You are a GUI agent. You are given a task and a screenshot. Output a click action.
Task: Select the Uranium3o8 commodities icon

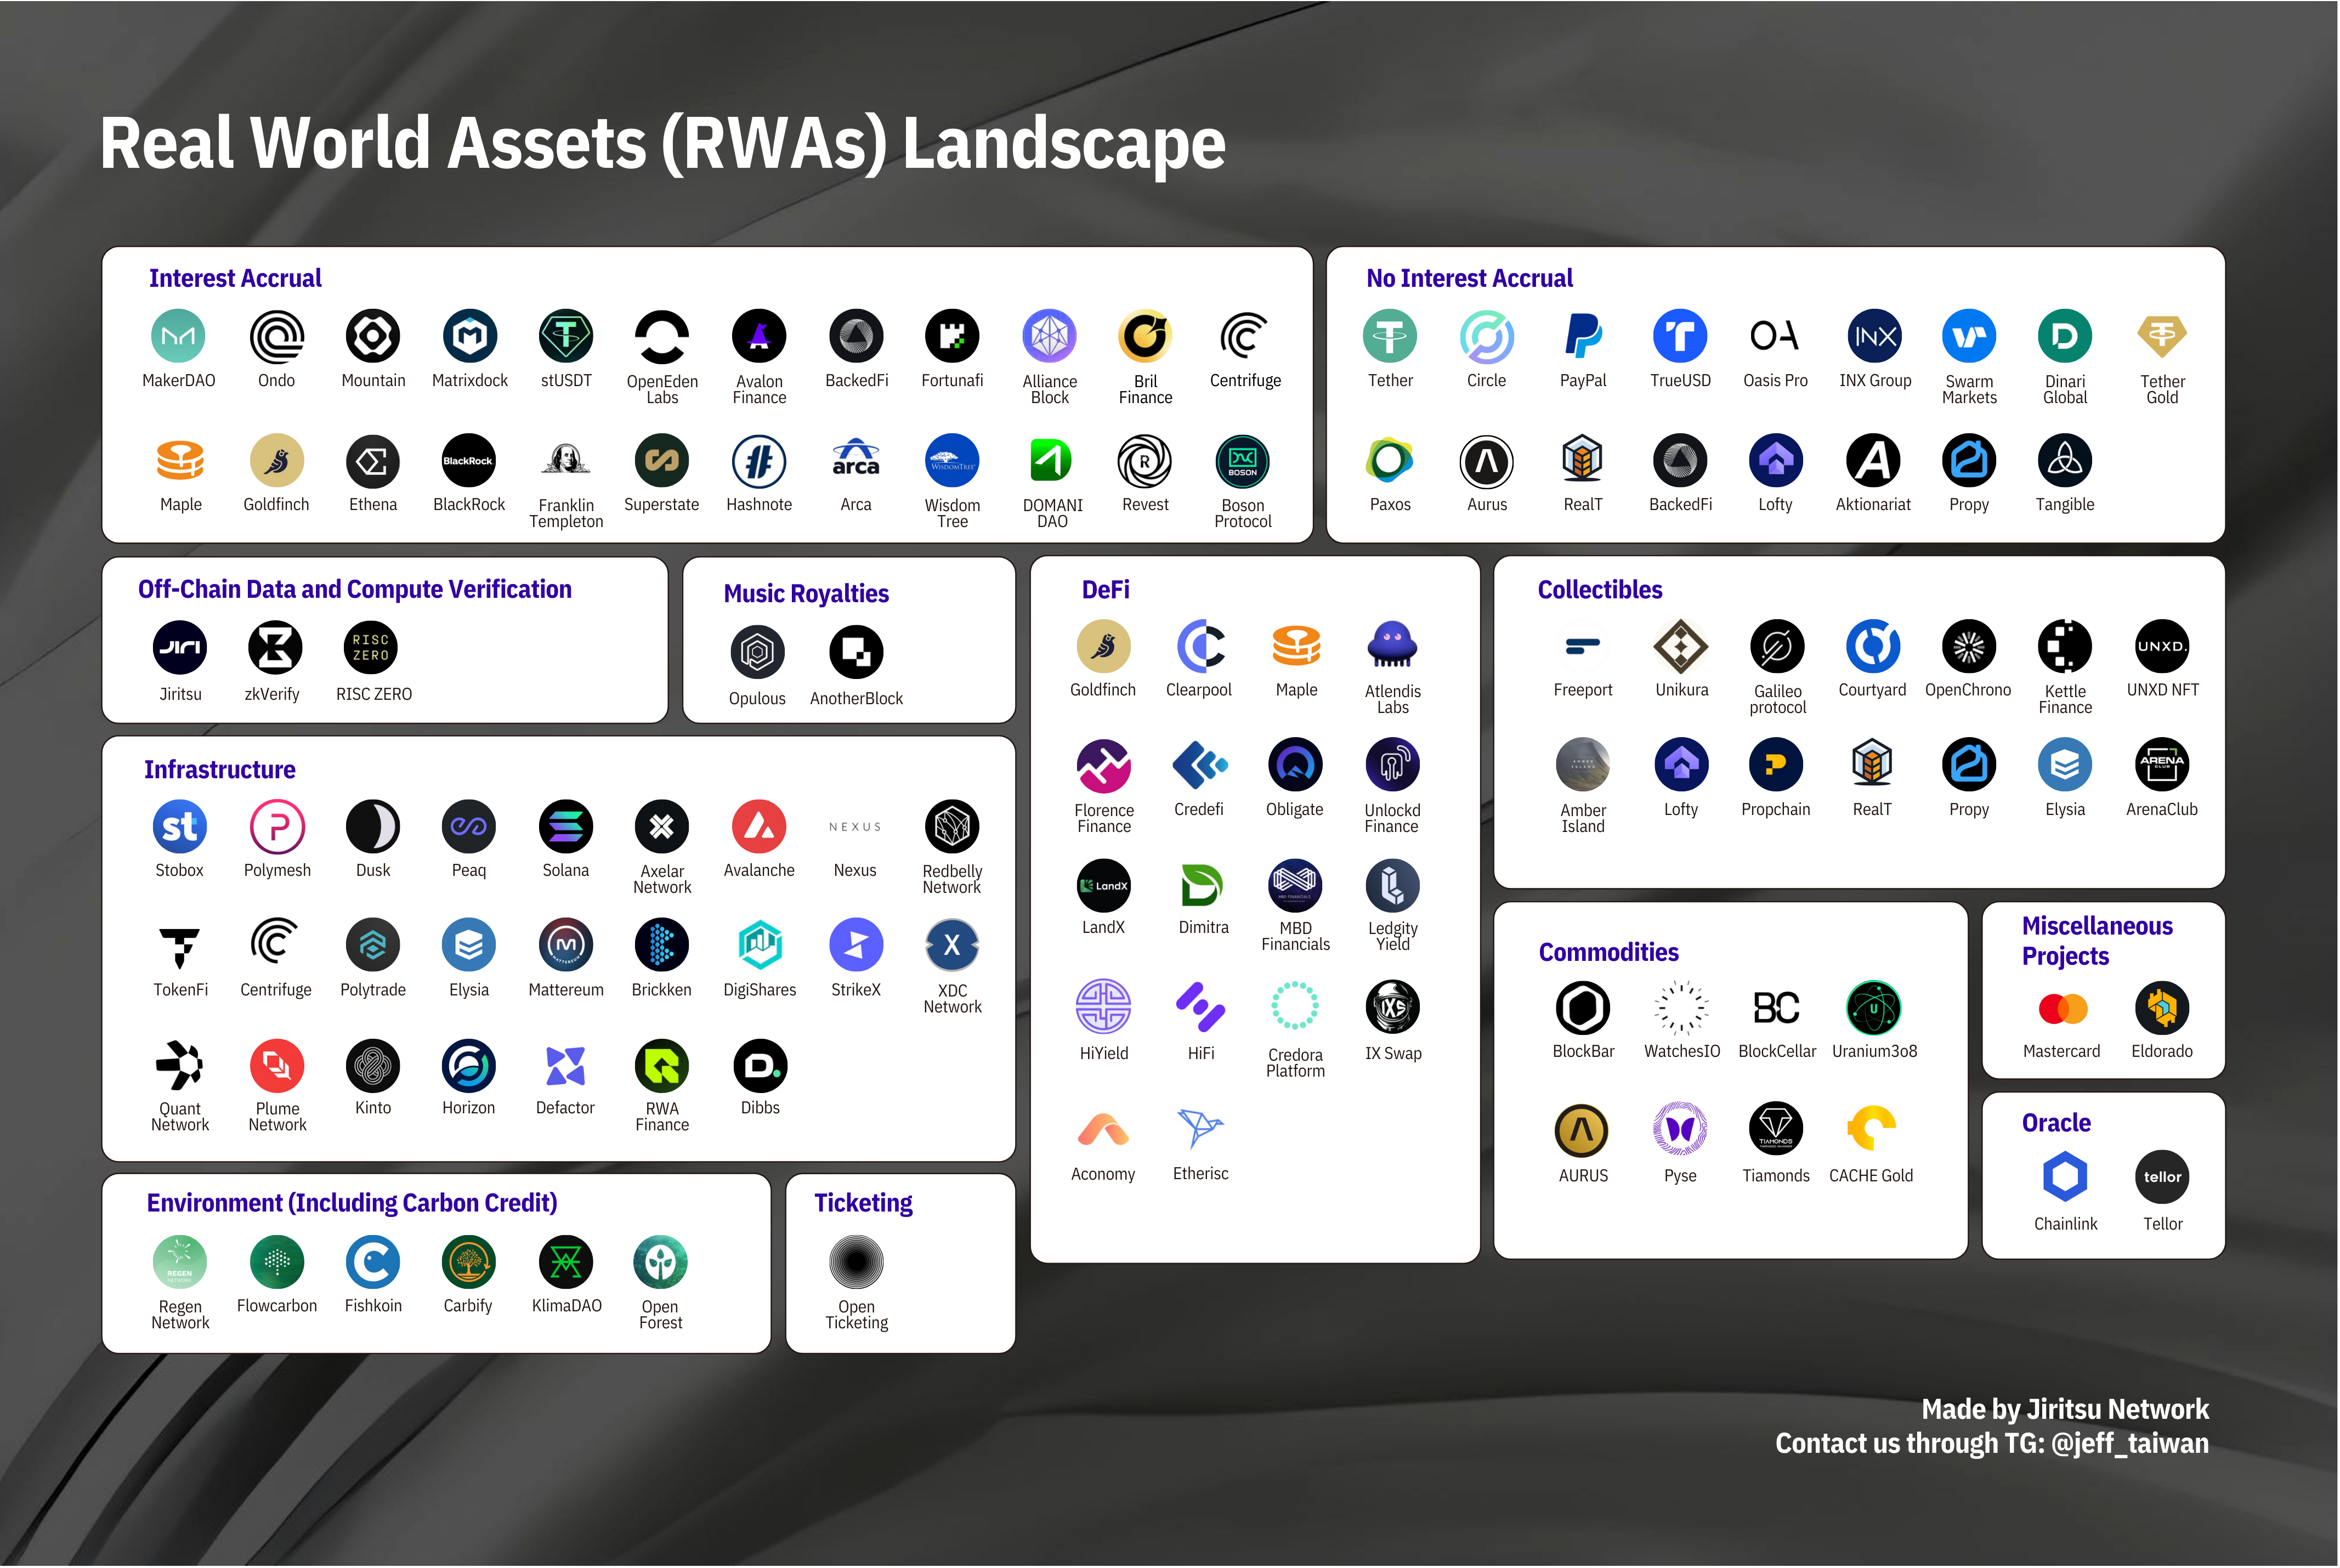[x=1873, y=1008]
